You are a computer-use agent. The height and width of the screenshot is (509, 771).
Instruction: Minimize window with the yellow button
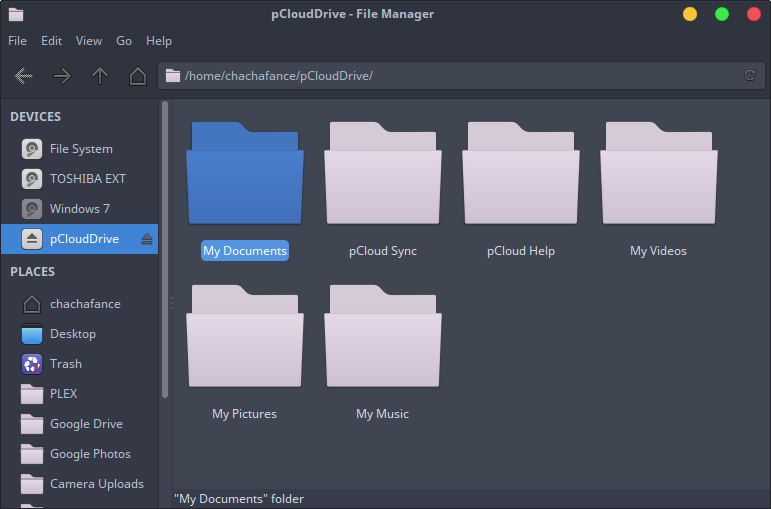coord(690,14)
